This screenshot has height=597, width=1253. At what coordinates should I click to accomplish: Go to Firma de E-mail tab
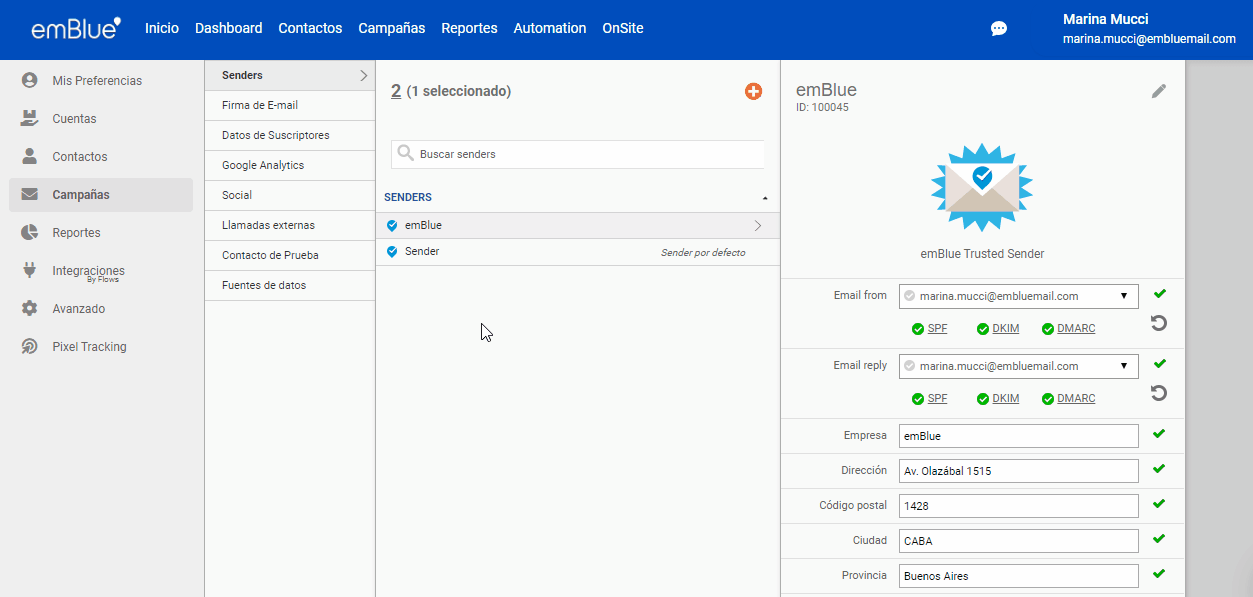[x=260, y=105]
